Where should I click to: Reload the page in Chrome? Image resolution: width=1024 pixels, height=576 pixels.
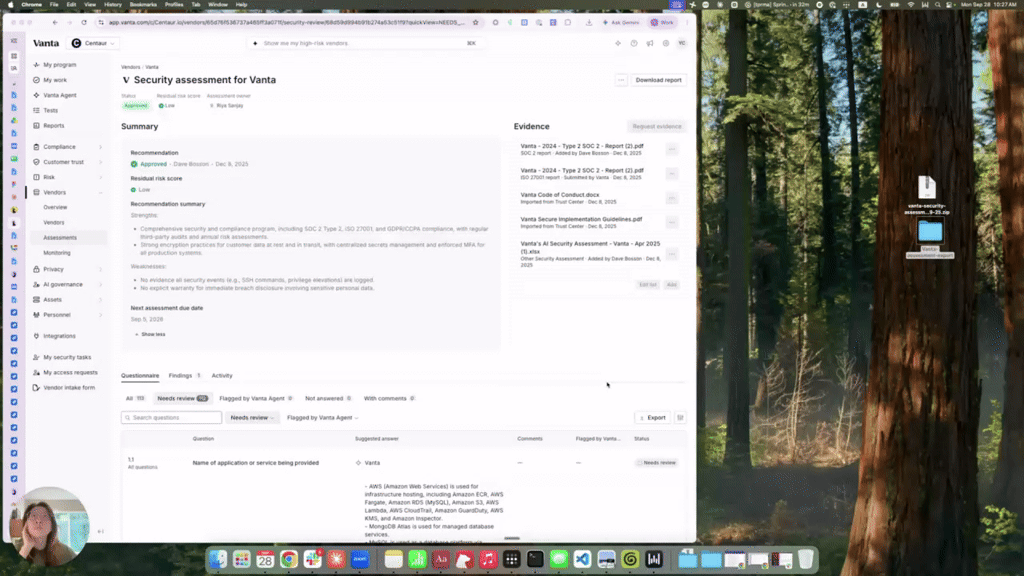(84, 22)
